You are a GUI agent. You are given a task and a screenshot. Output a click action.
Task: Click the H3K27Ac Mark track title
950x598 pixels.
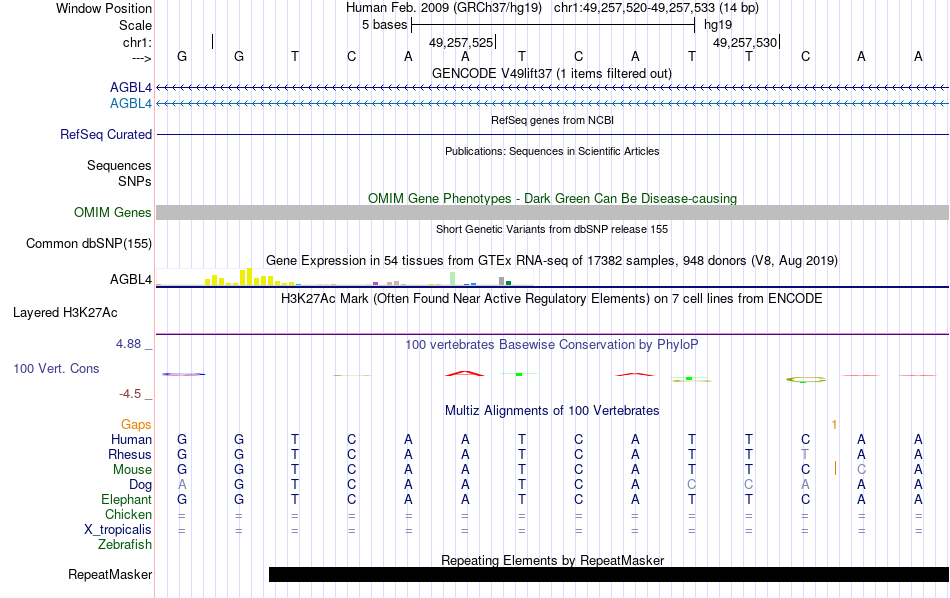[x=552, y=299]
